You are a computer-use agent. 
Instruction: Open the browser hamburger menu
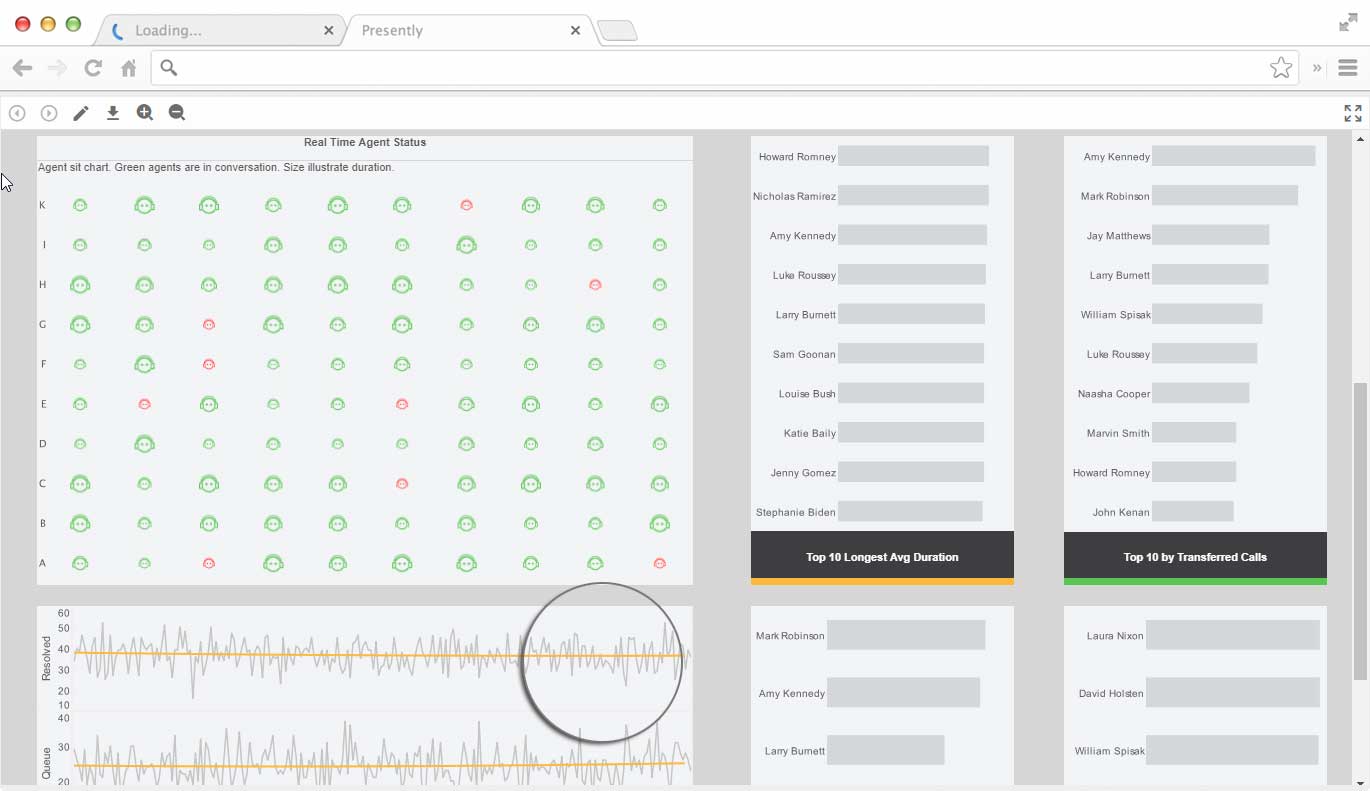tap(1347, 68)
